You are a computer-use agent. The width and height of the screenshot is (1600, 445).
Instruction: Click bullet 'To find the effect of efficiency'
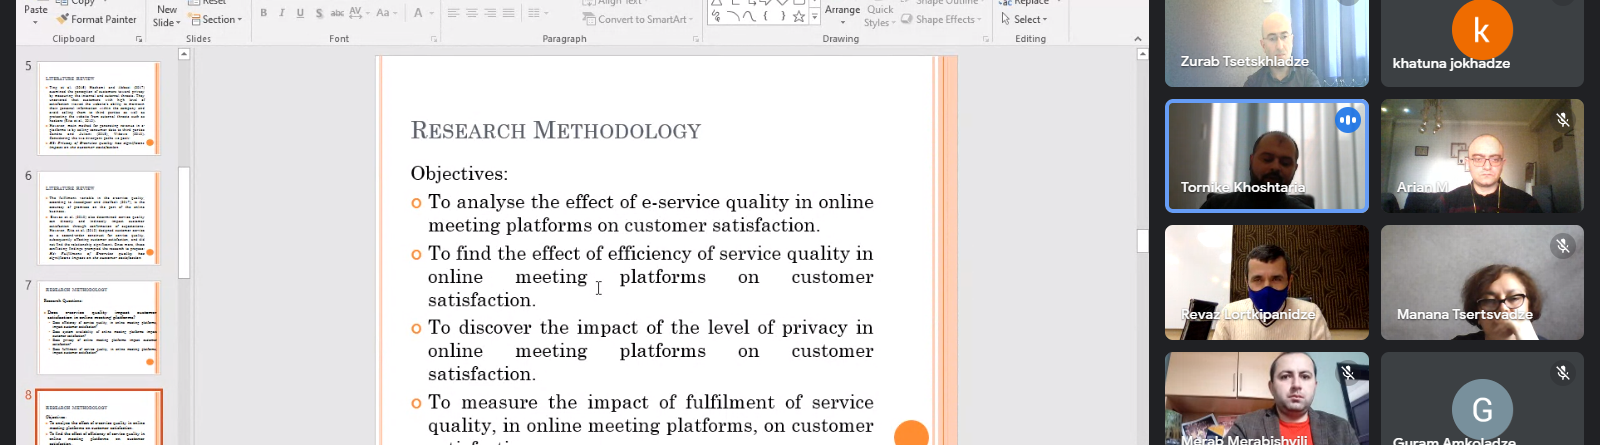(x=642, y=277)
